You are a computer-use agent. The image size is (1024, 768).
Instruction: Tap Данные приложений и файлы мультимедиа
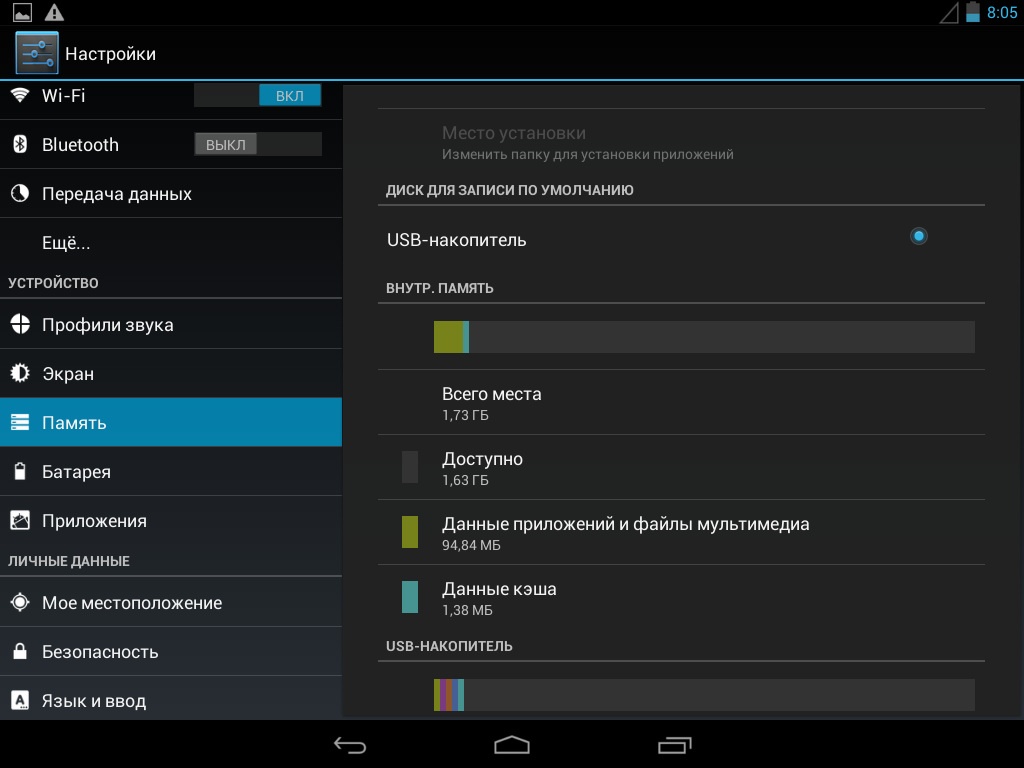(625, 532)
